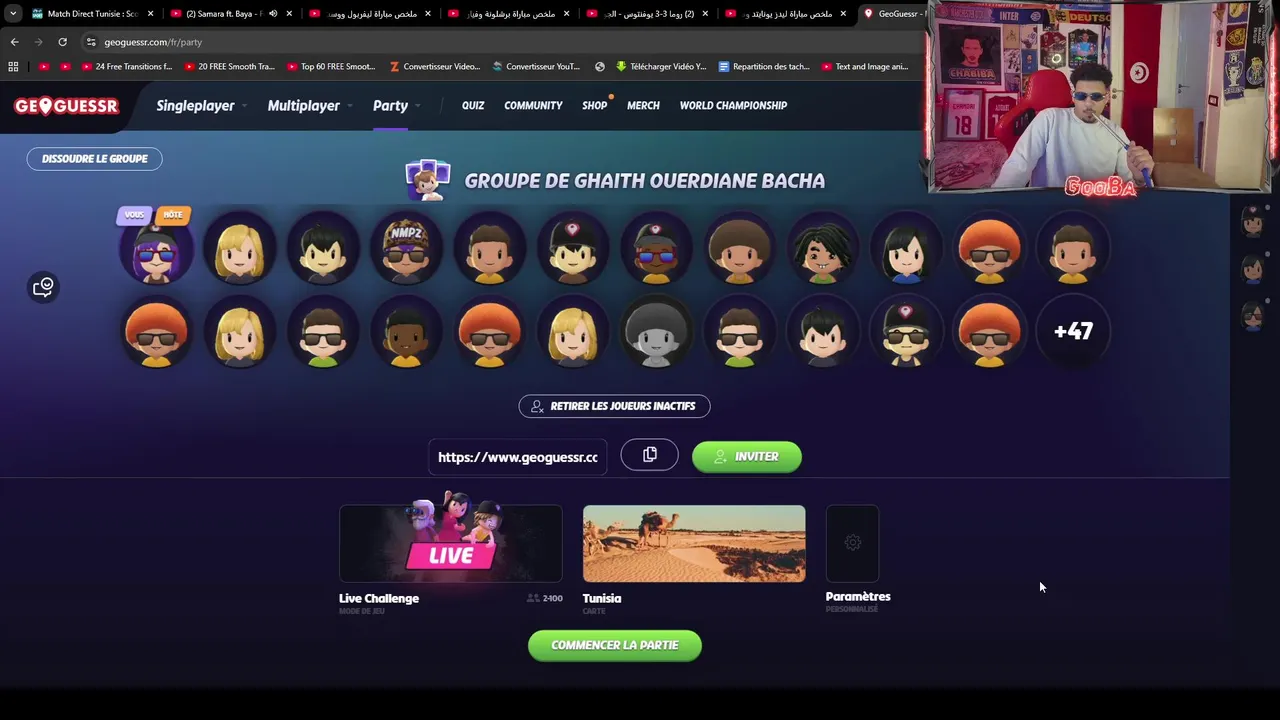Select the Live Challenge game mode card

point(451,543)
